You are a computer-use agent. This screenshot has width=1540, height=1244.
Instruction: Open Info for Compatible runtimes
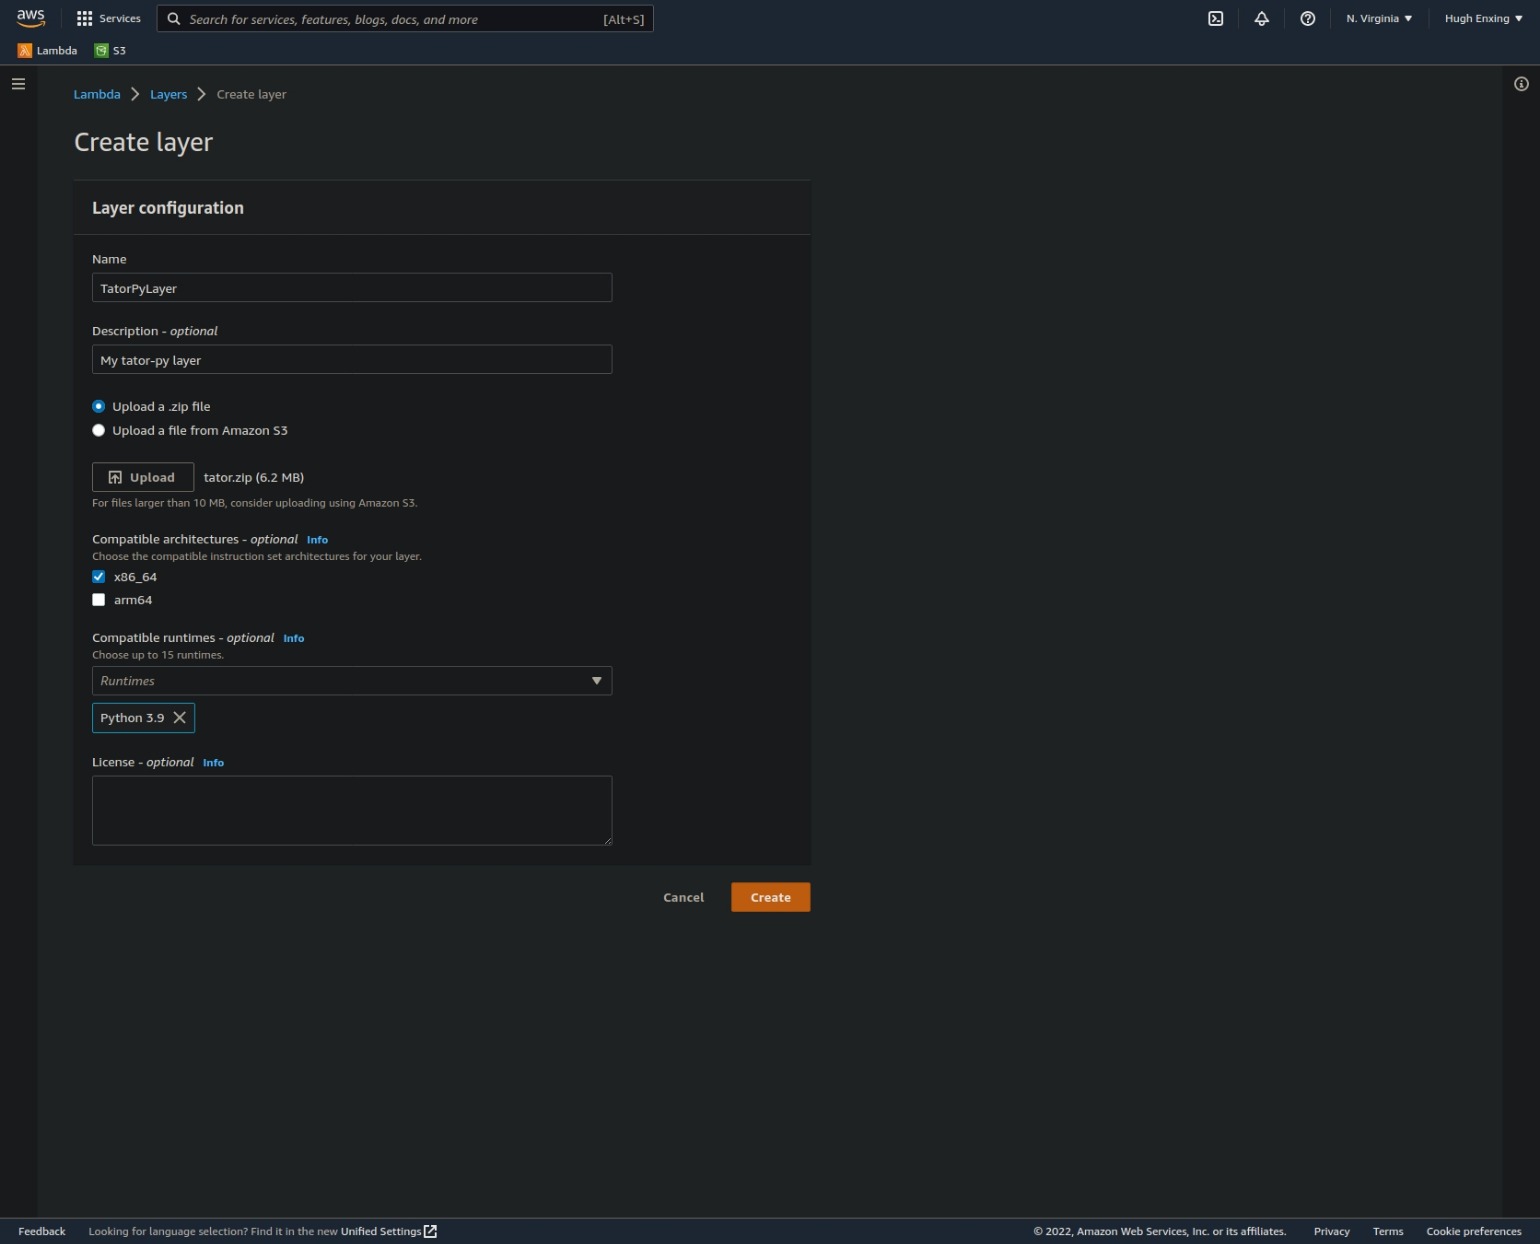(293, 638)
